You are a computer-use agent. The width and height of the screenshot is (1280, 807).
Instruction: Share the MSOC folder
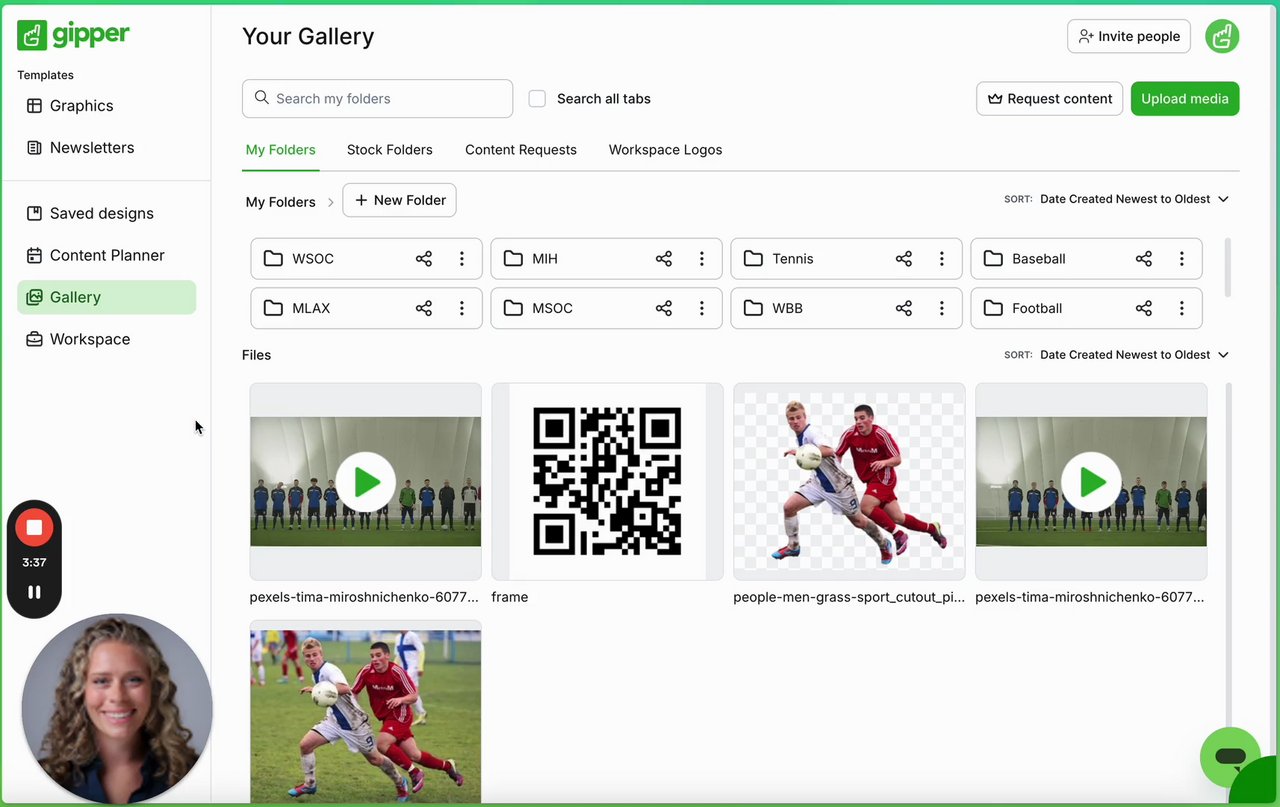[664, 309]
